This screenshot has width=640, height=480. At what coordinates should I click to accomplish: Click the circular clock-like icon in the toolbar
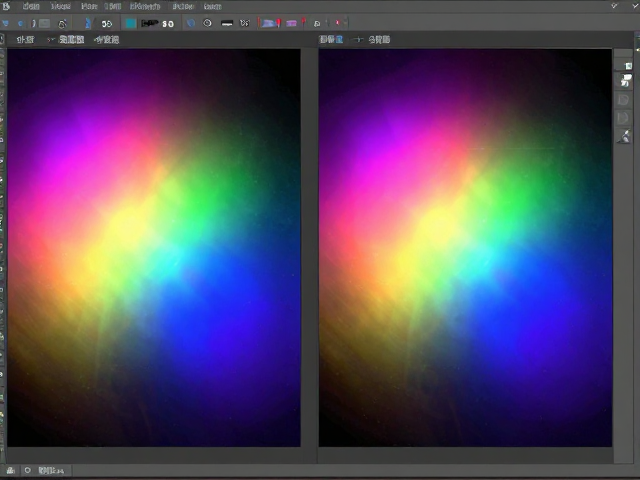[x=207, y=23]
